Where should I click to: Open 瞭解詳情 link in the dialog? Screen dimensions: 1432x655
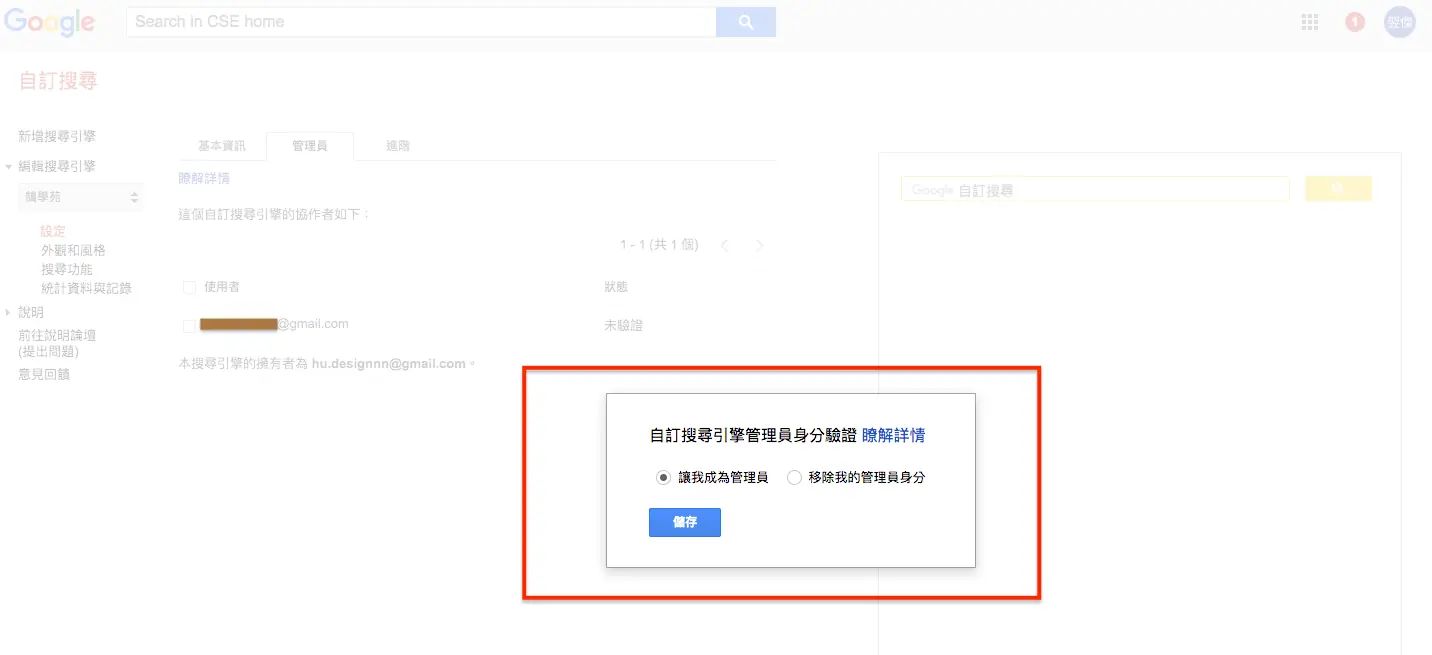[x=893, y=435]
